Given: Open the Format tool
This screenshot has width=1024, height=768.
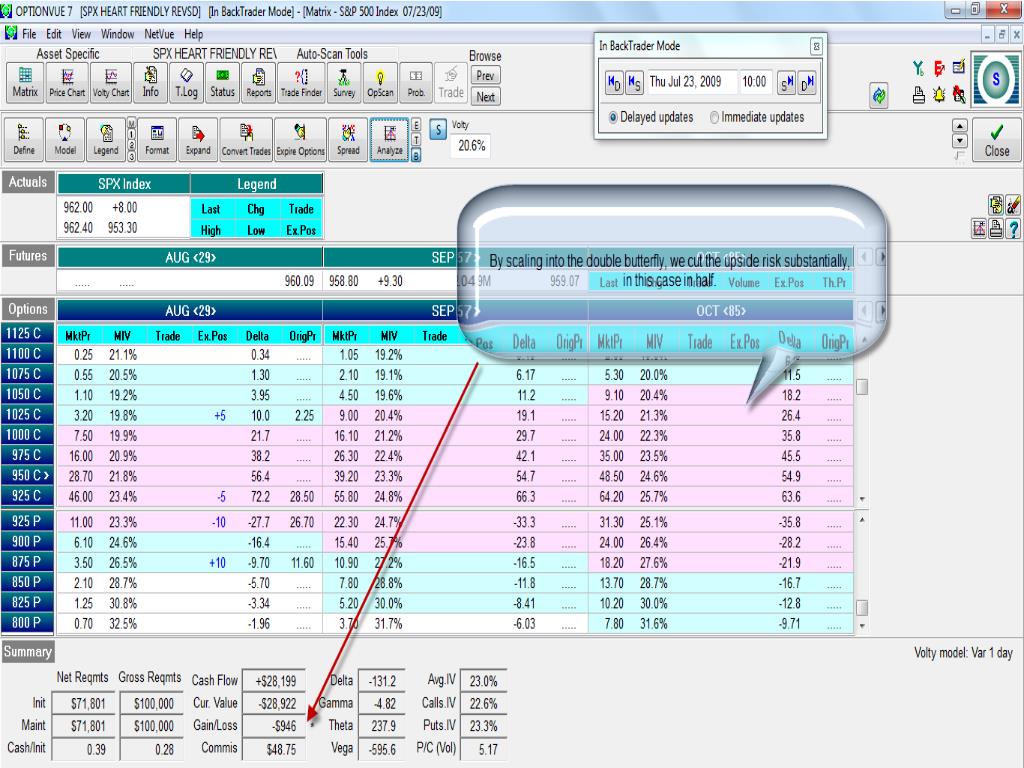Looking at the screenshot, I should coord(157,138).
